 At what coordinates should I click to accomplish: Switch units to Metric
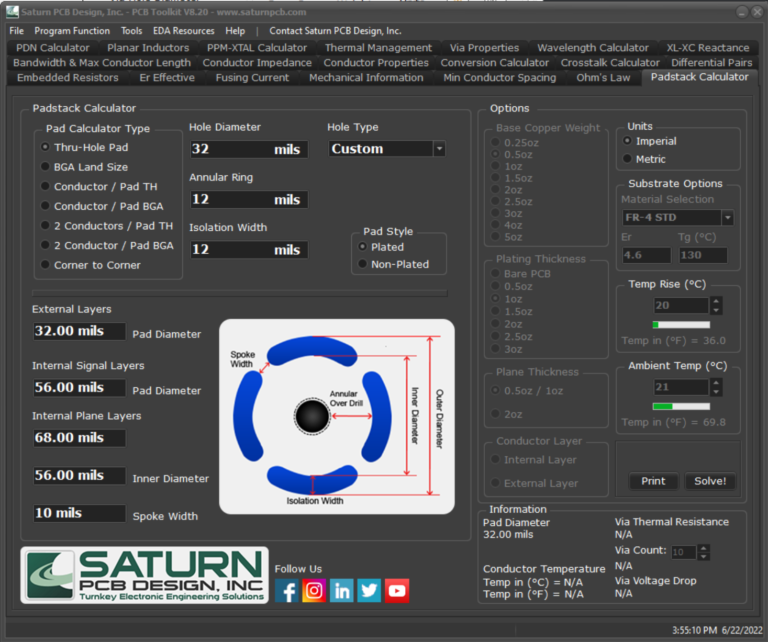coord(627,159)
